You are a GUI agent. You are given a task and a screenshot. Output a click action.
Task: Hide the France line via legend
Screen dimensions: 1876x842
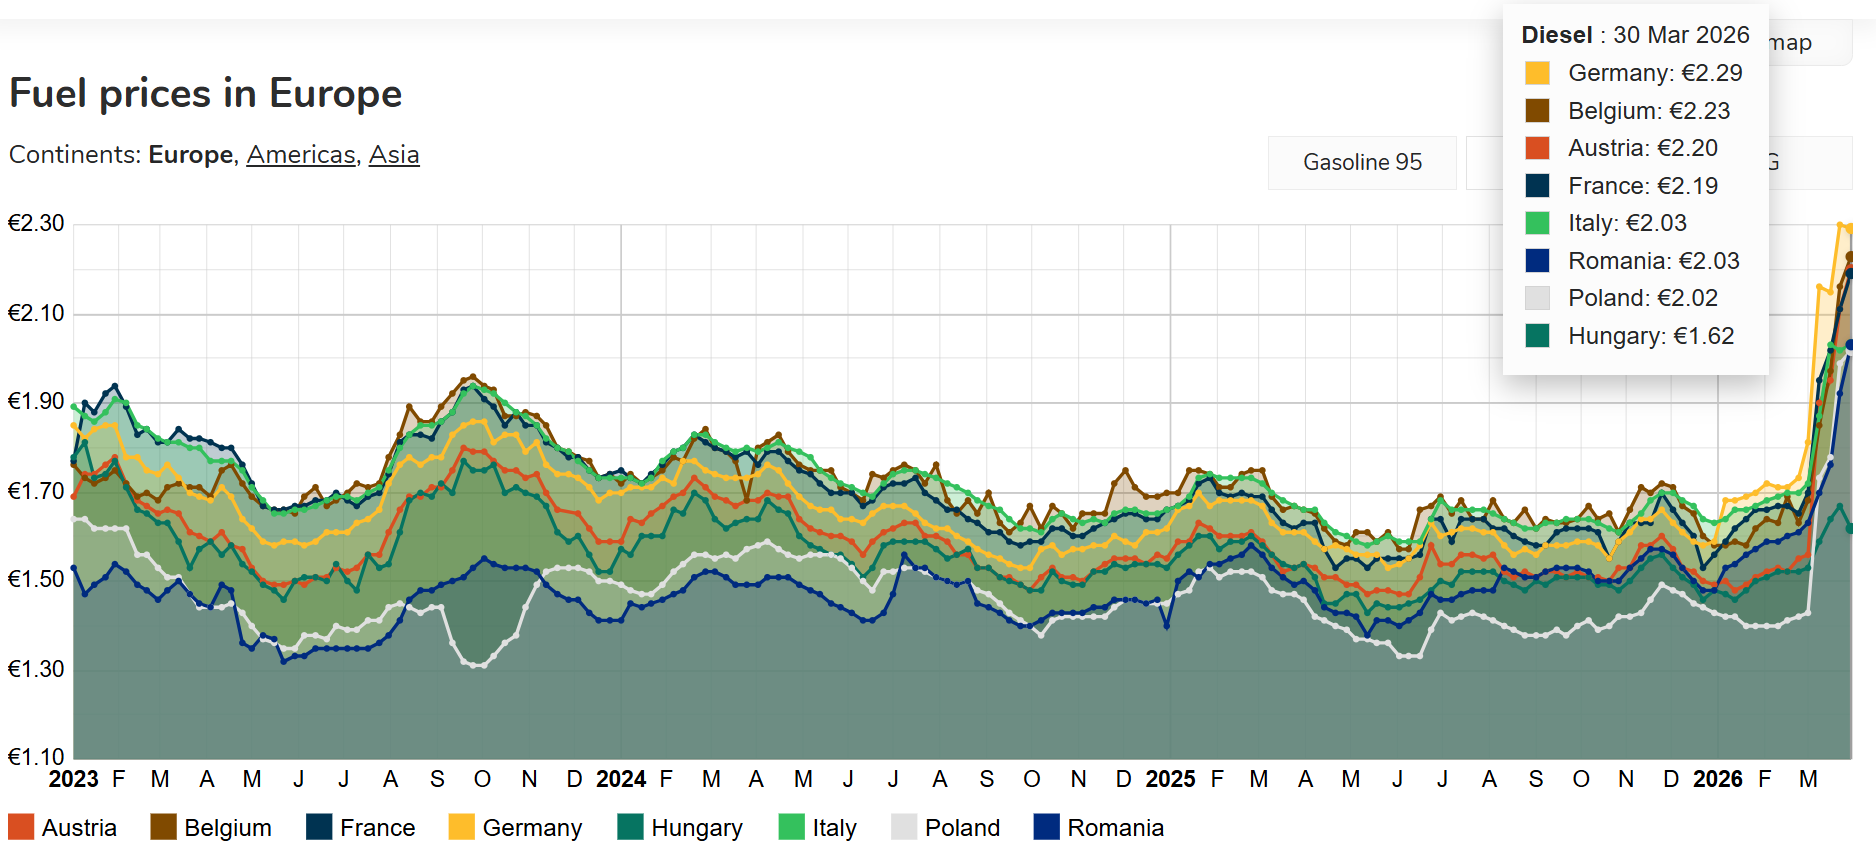click(361, 828)
